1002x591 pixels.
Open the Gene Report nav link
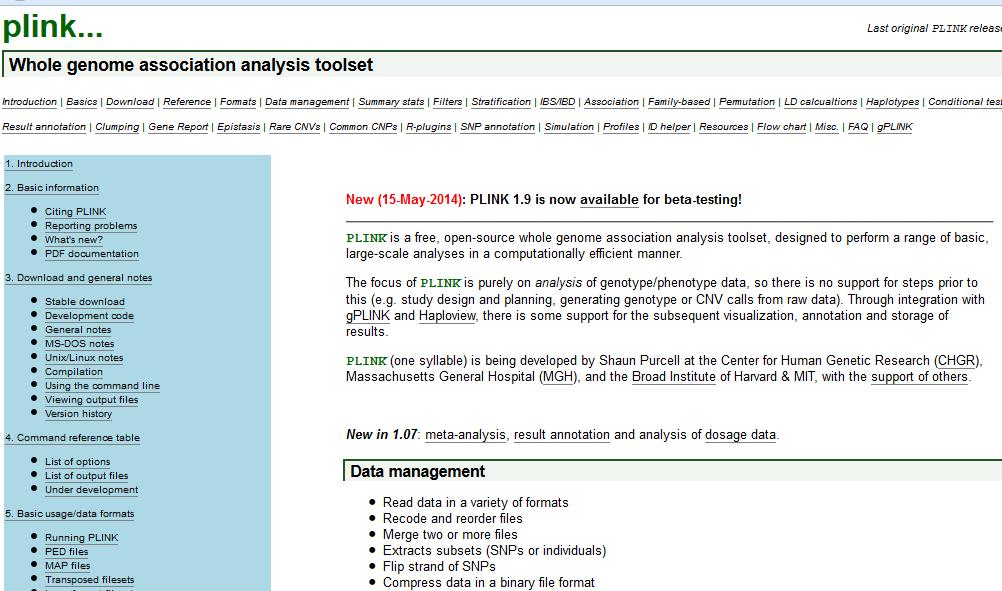coord(178,127)
